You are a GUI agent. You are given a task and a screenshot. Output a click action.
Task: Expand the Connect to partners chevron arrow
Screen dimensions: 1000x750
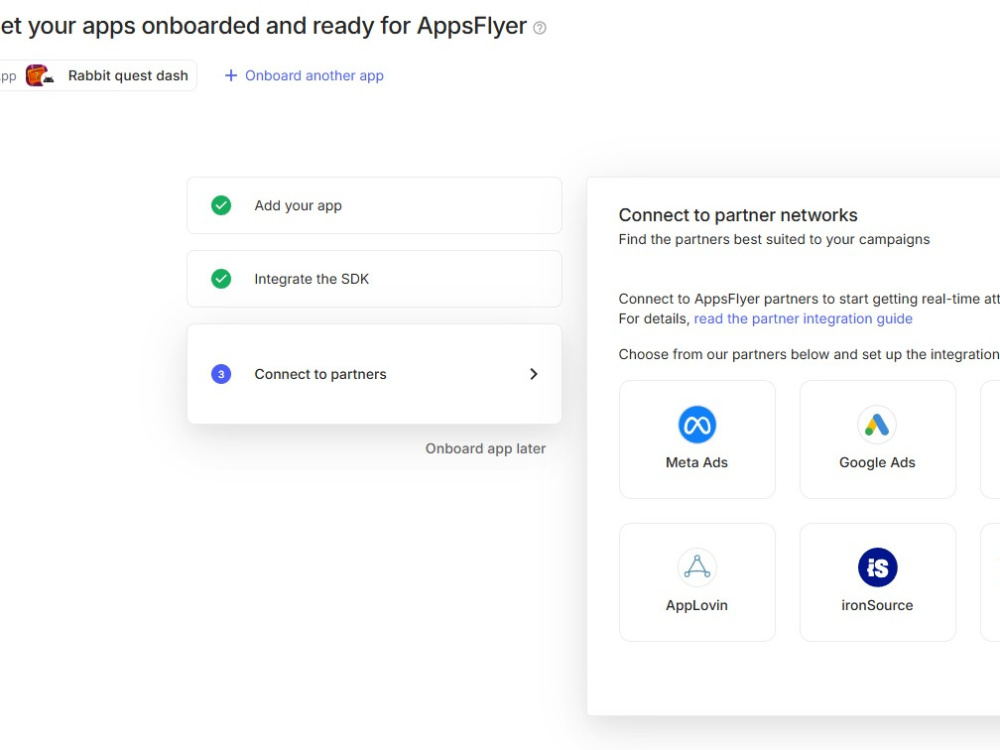(534, 374)
